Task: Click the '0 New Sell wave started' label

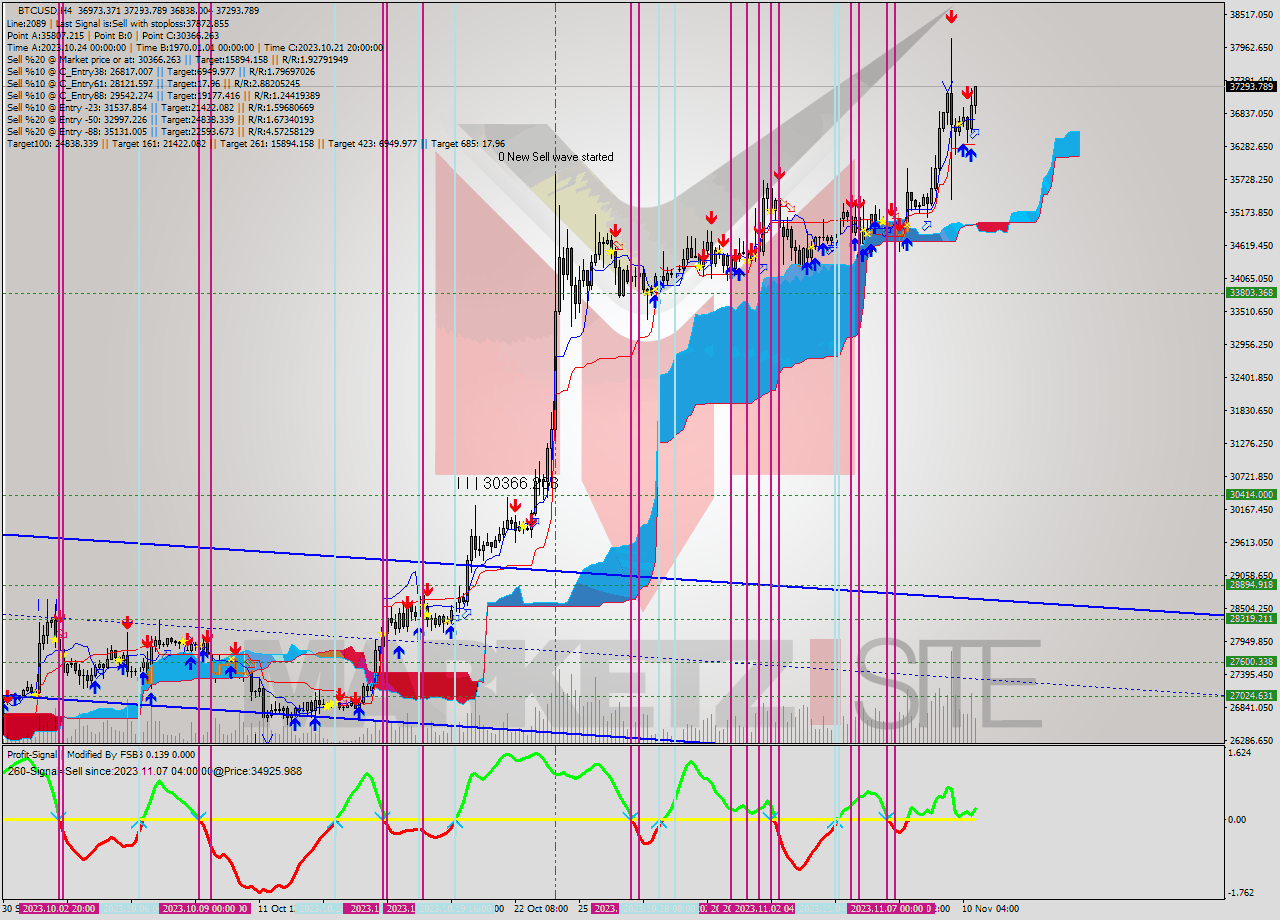Action: click(556, 157)
